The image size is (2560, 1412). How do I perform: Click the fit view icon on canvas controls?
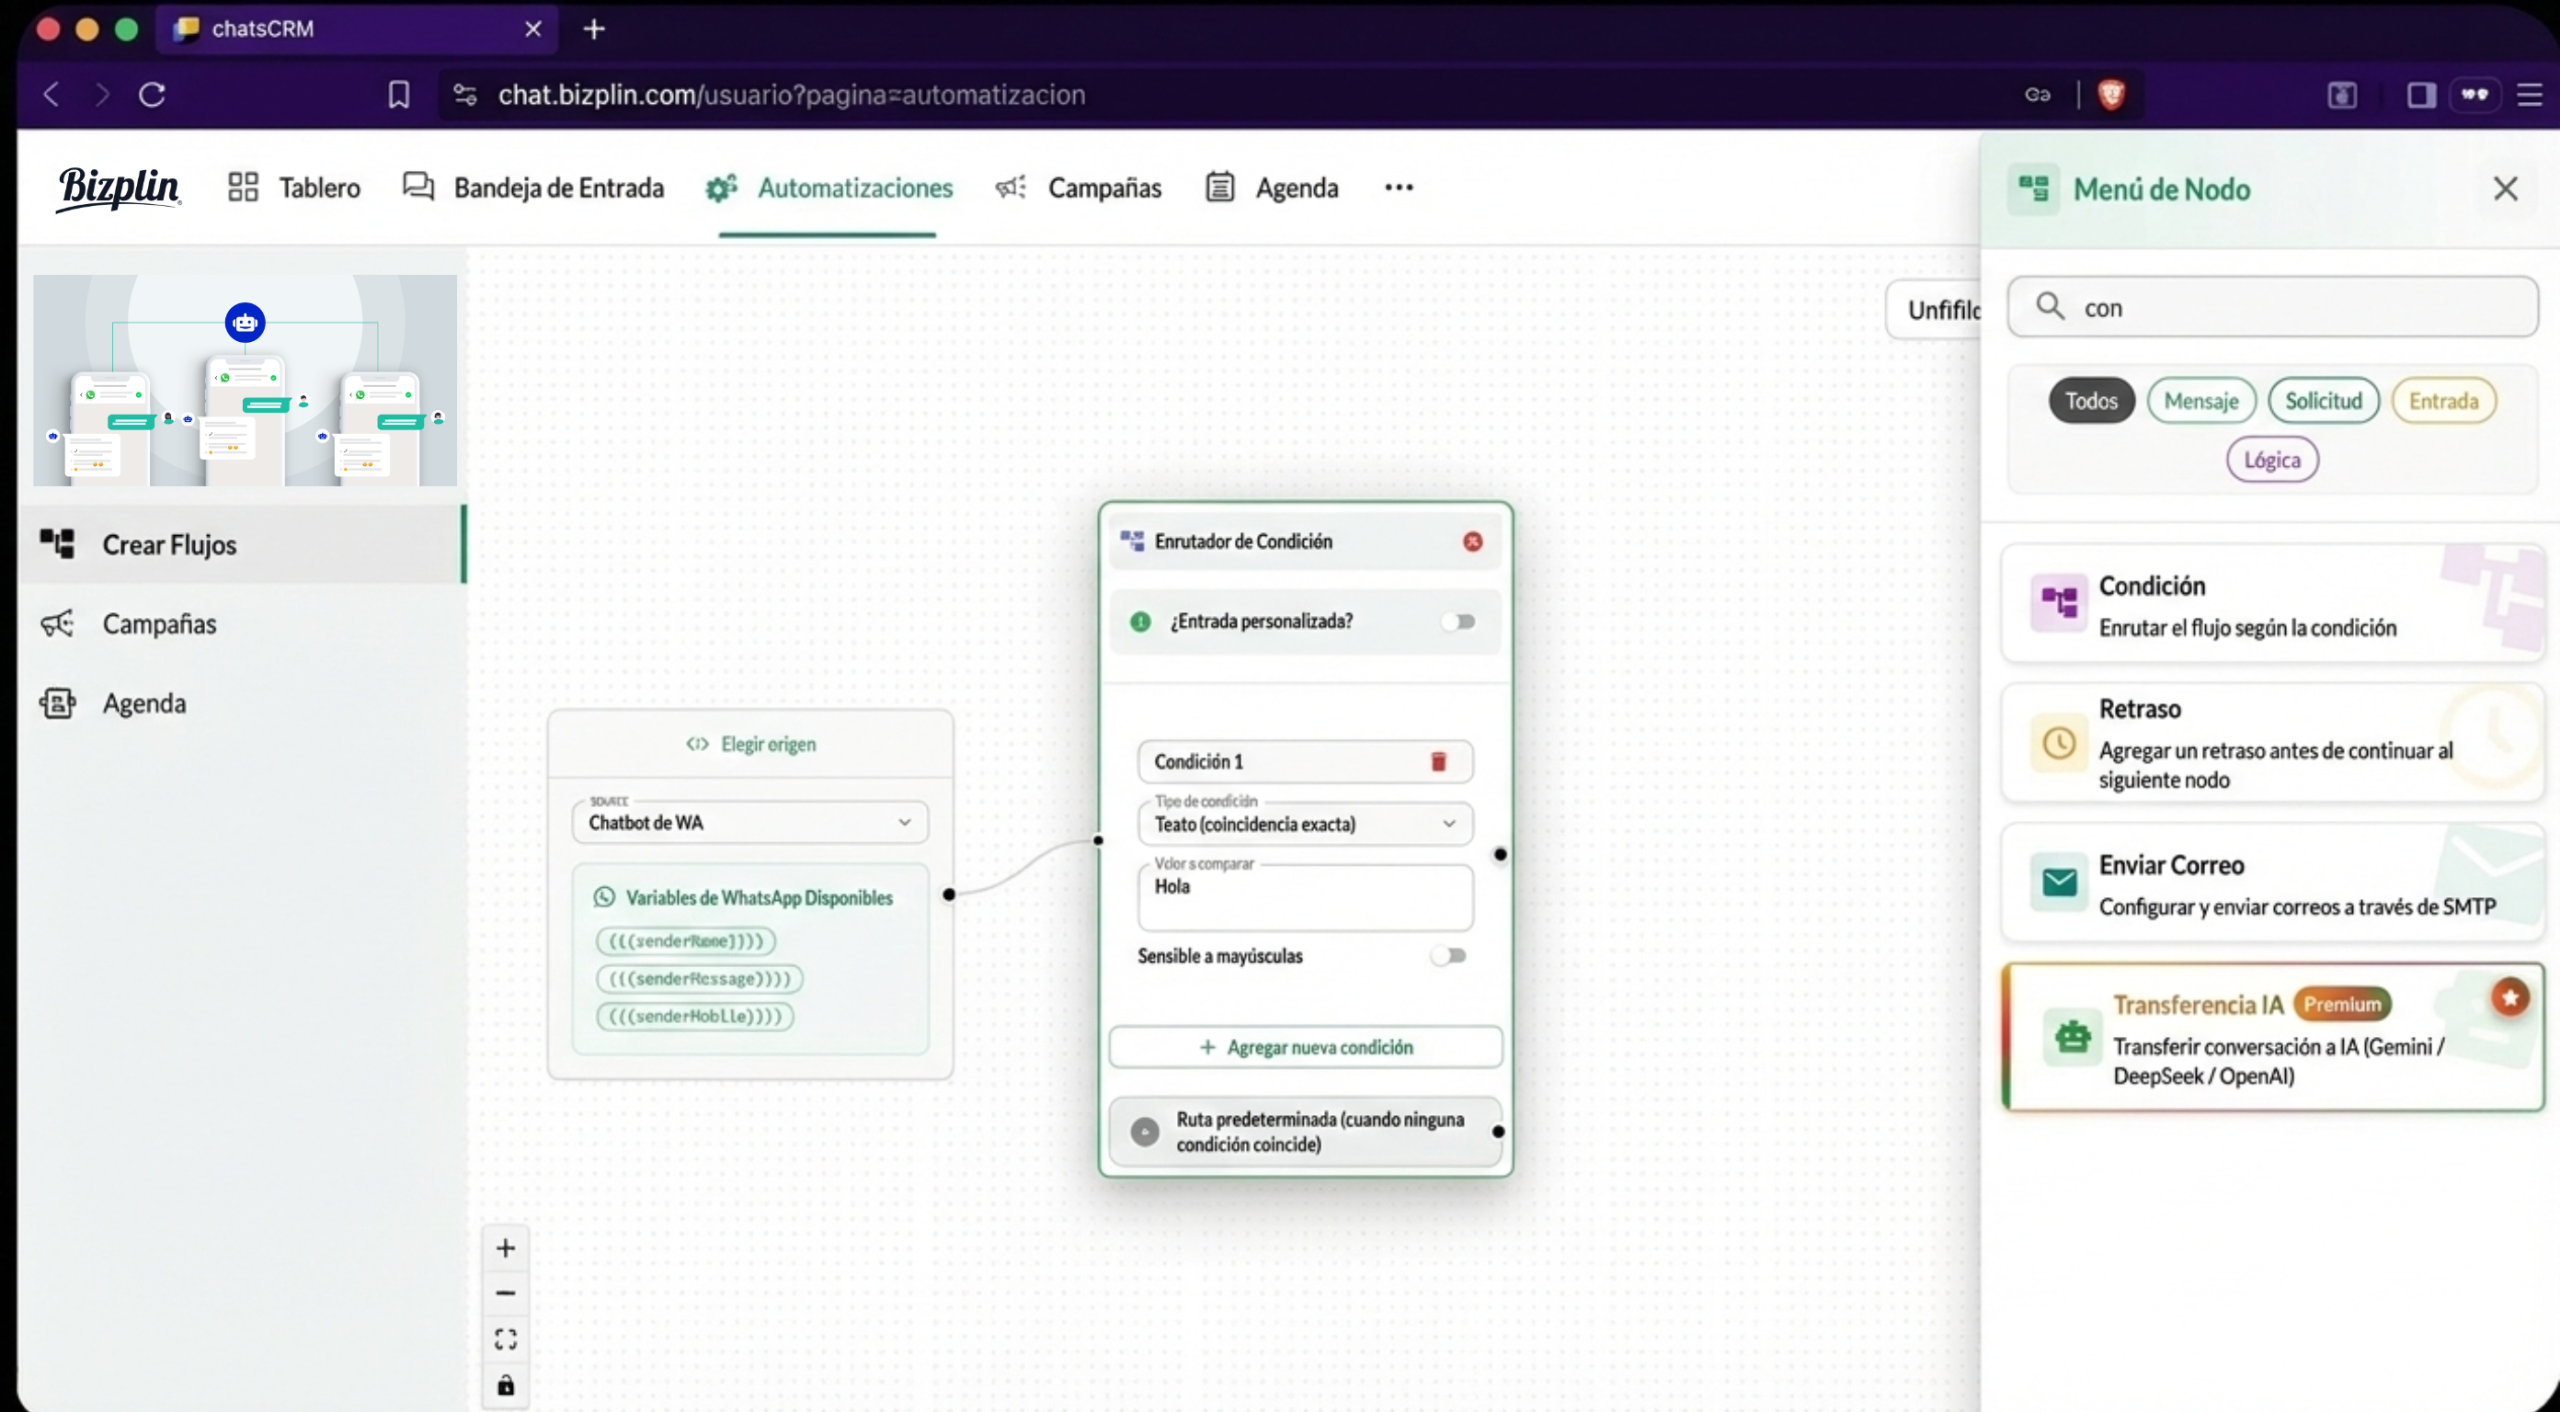506,1339
